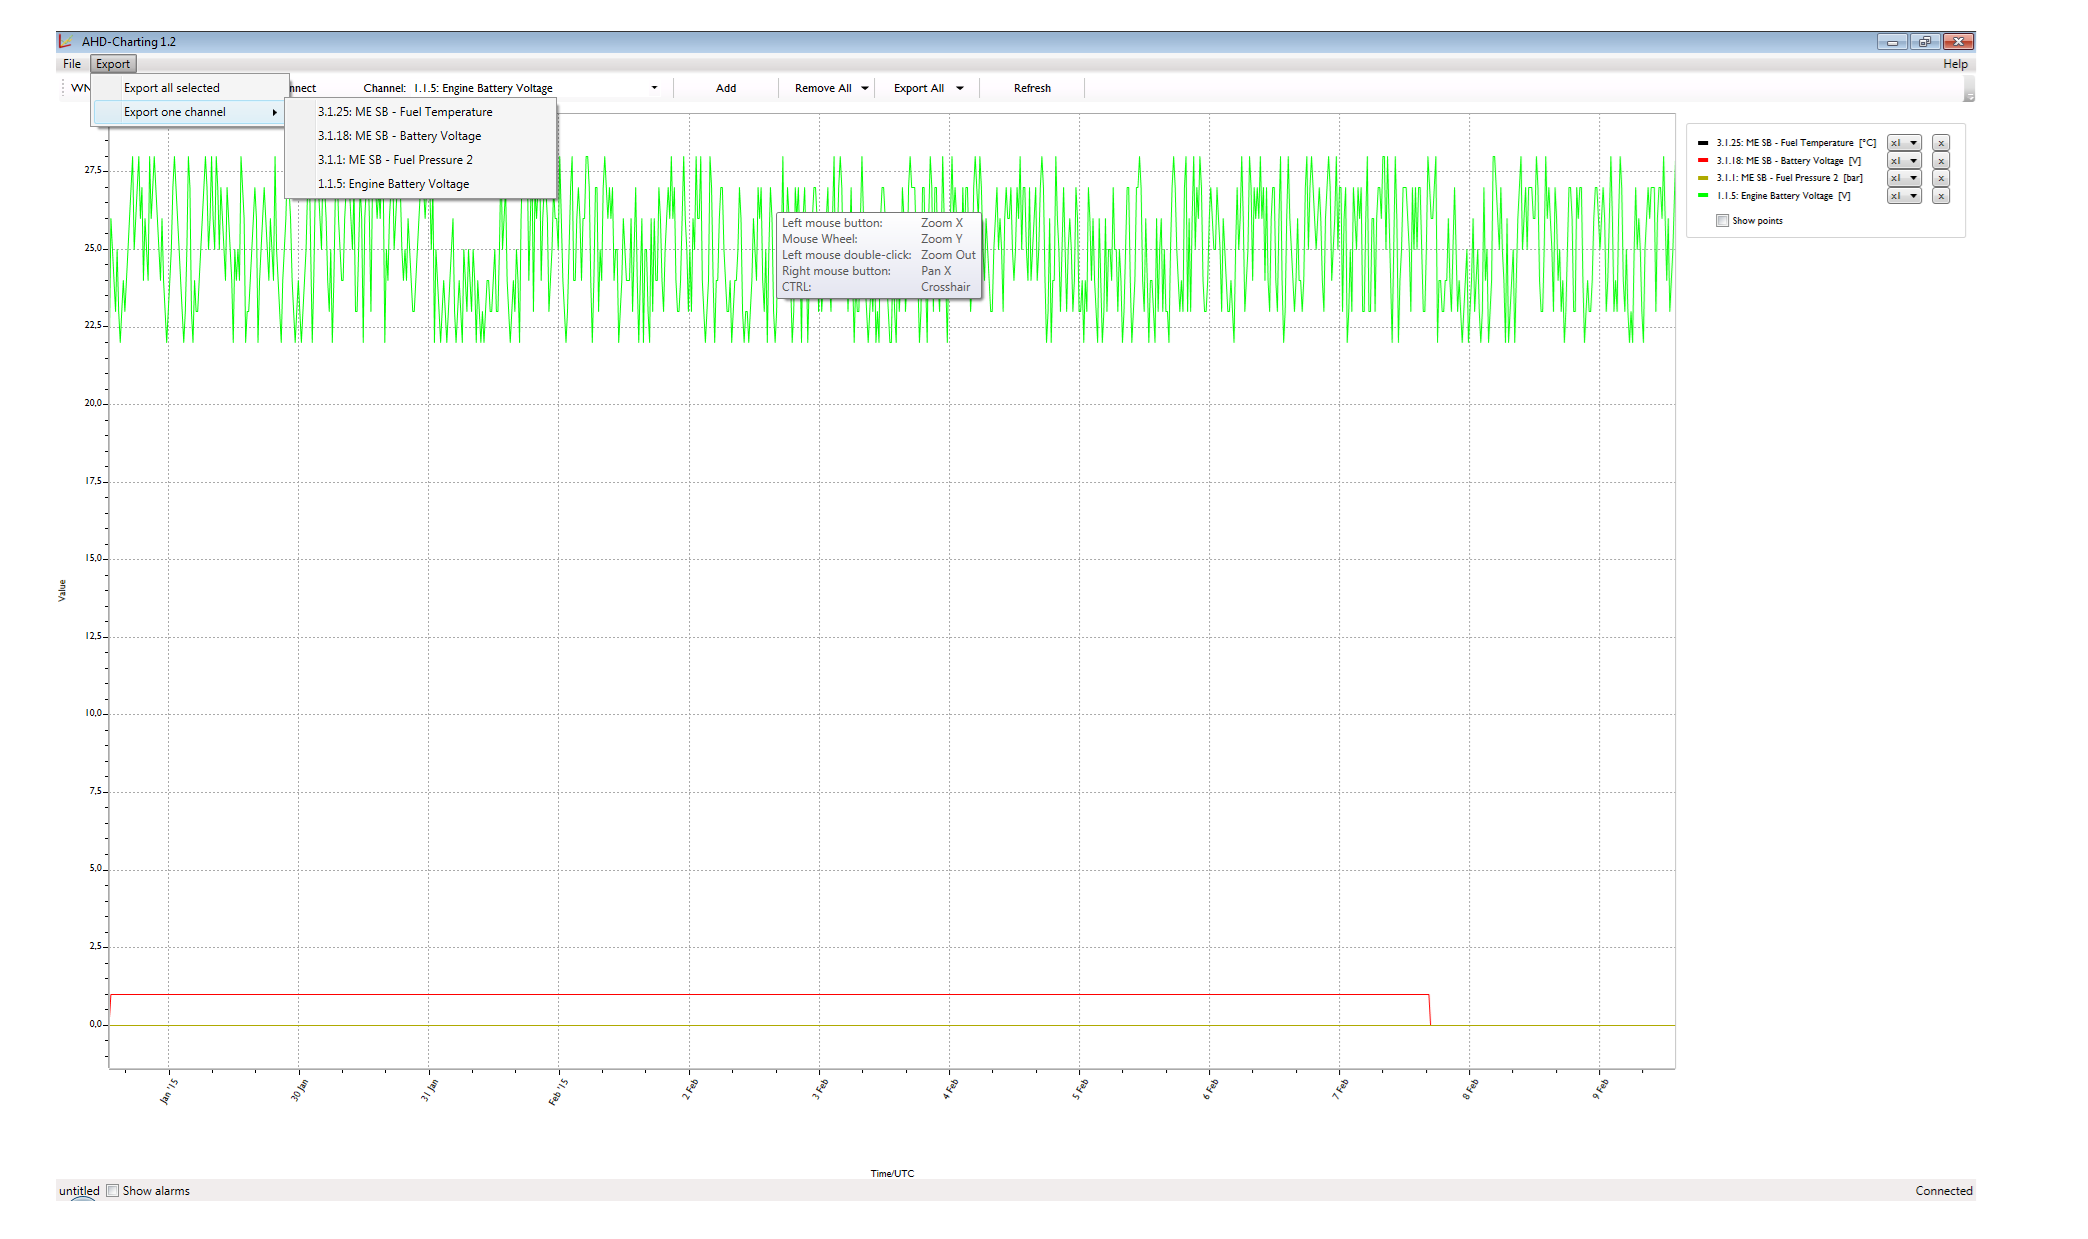Remove Fuel Temperature channel with x button
The height and width of the screenshot is (1239, 2088).
click(1940, 143)
